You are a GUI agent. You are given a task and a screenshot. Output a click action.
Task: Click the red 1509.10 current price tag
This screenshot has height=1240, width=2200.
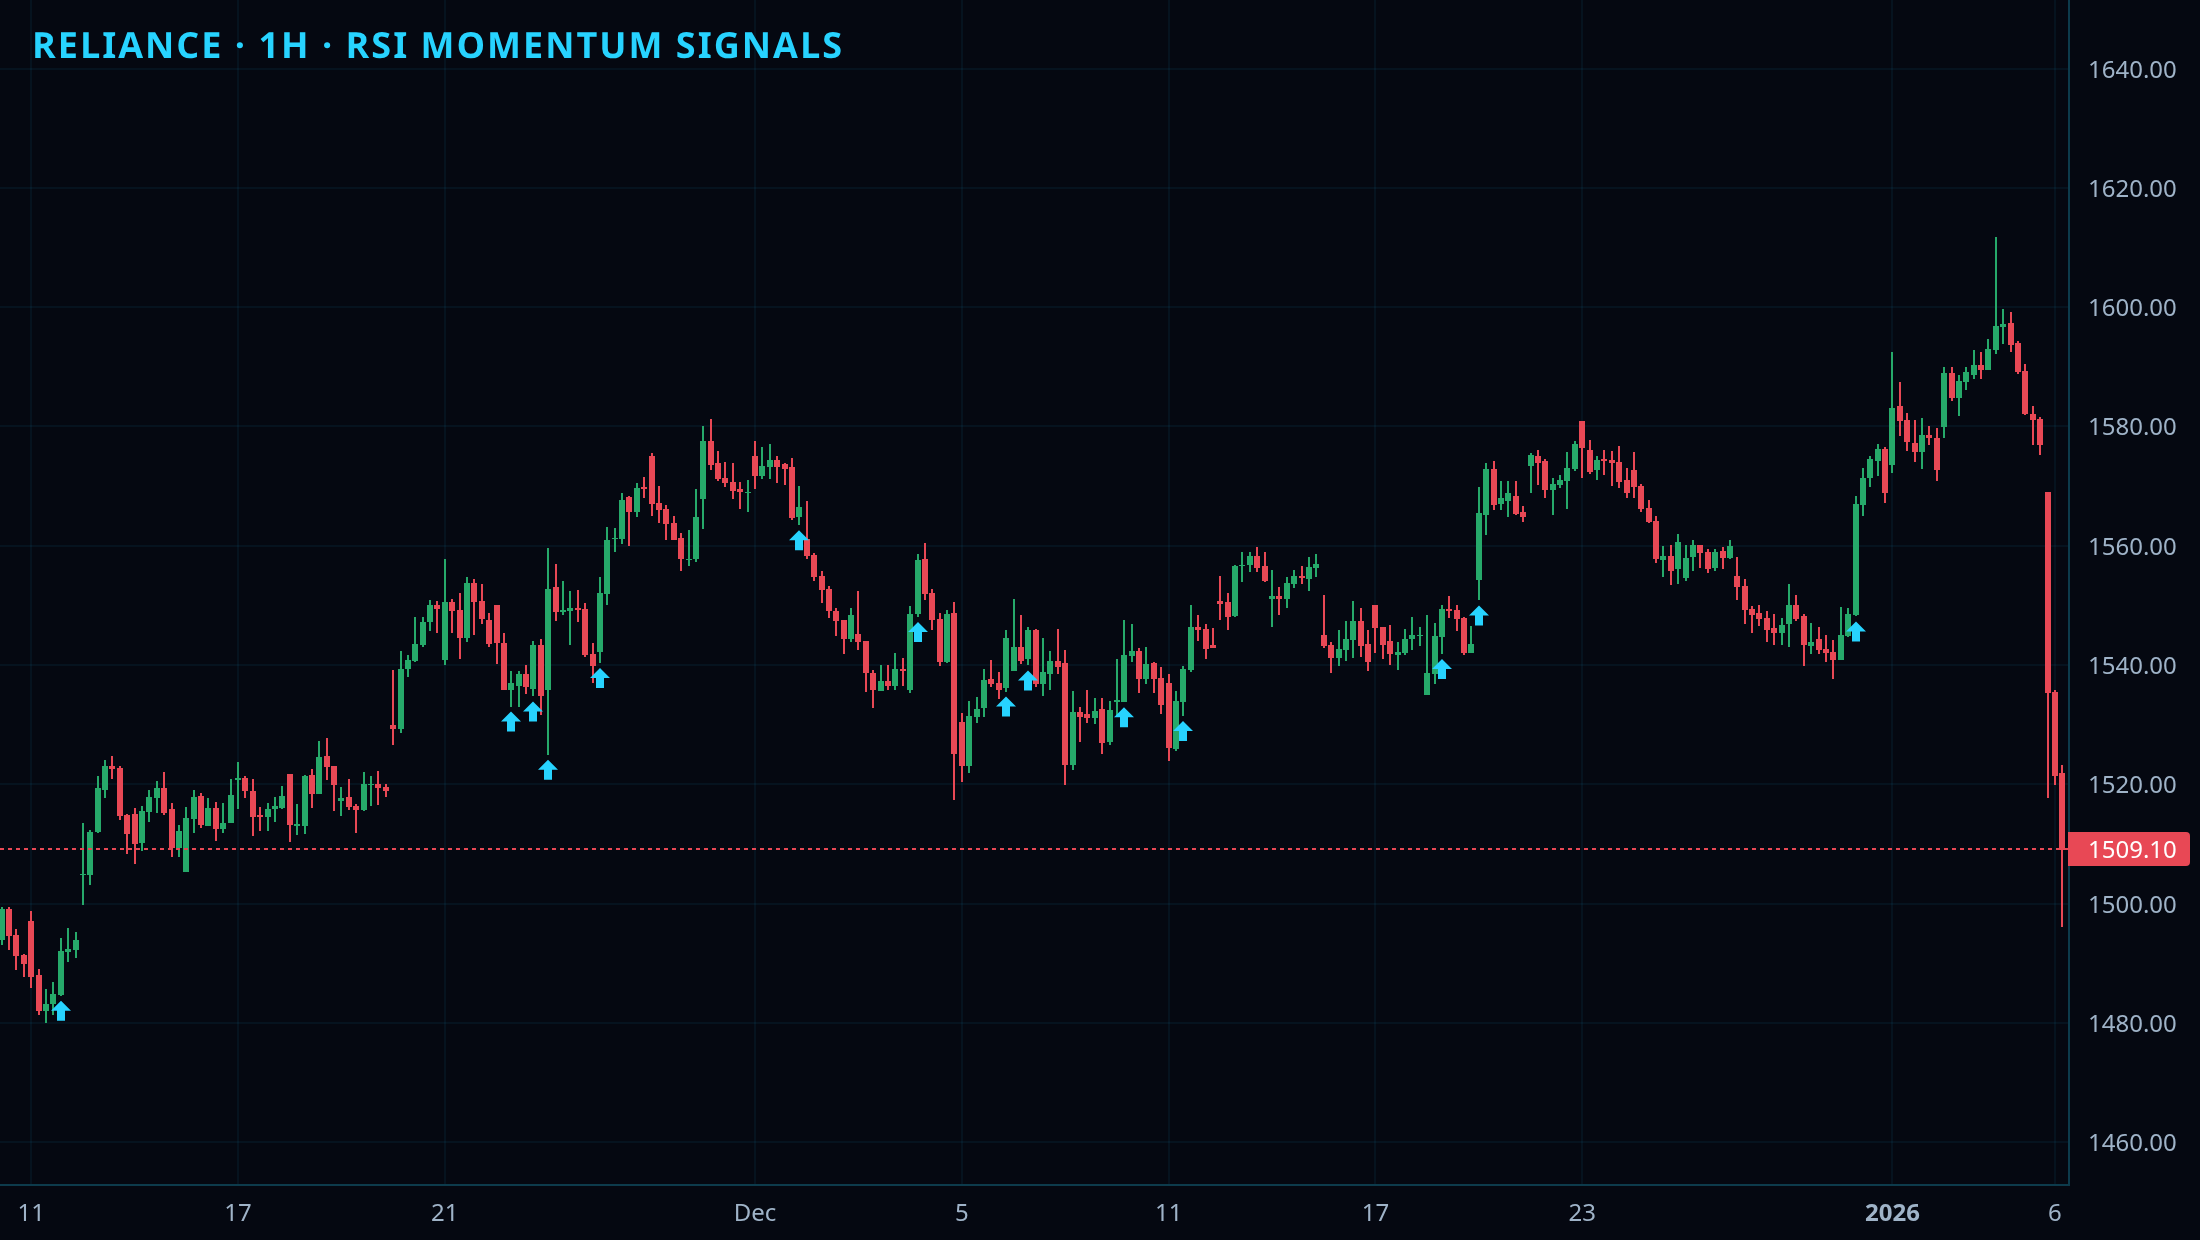(2129, 849)
